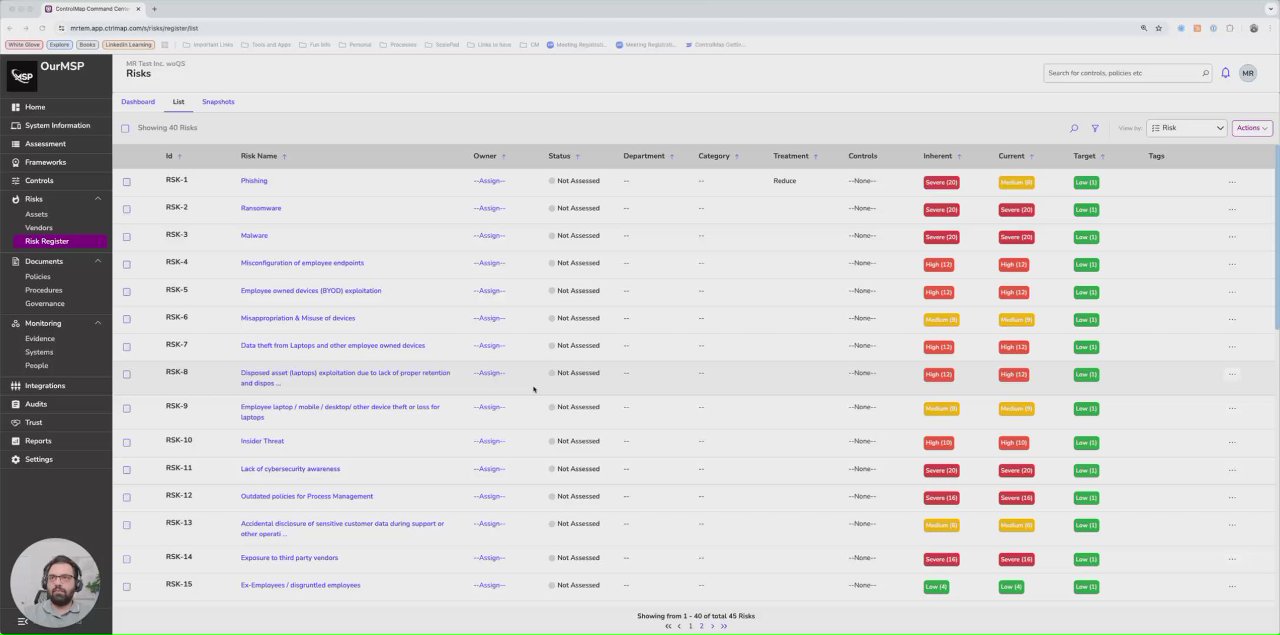Toggle select-all risks checkbox
This screenshot has width=1280, height=635.
(x=125, y=128)
